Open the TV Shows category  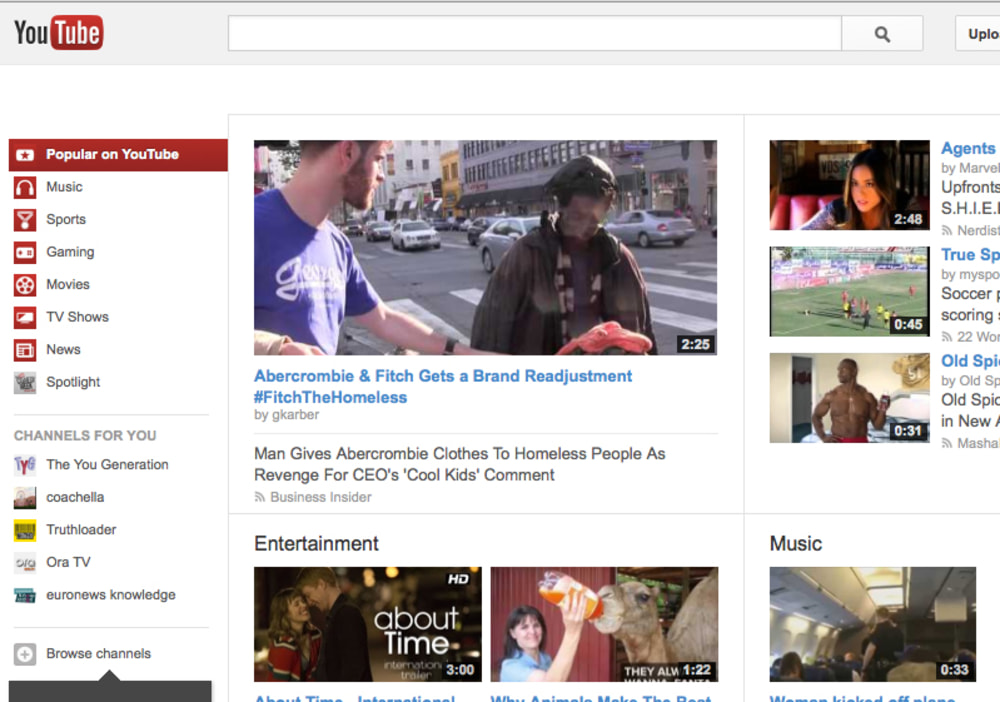[x=77, y=317]
